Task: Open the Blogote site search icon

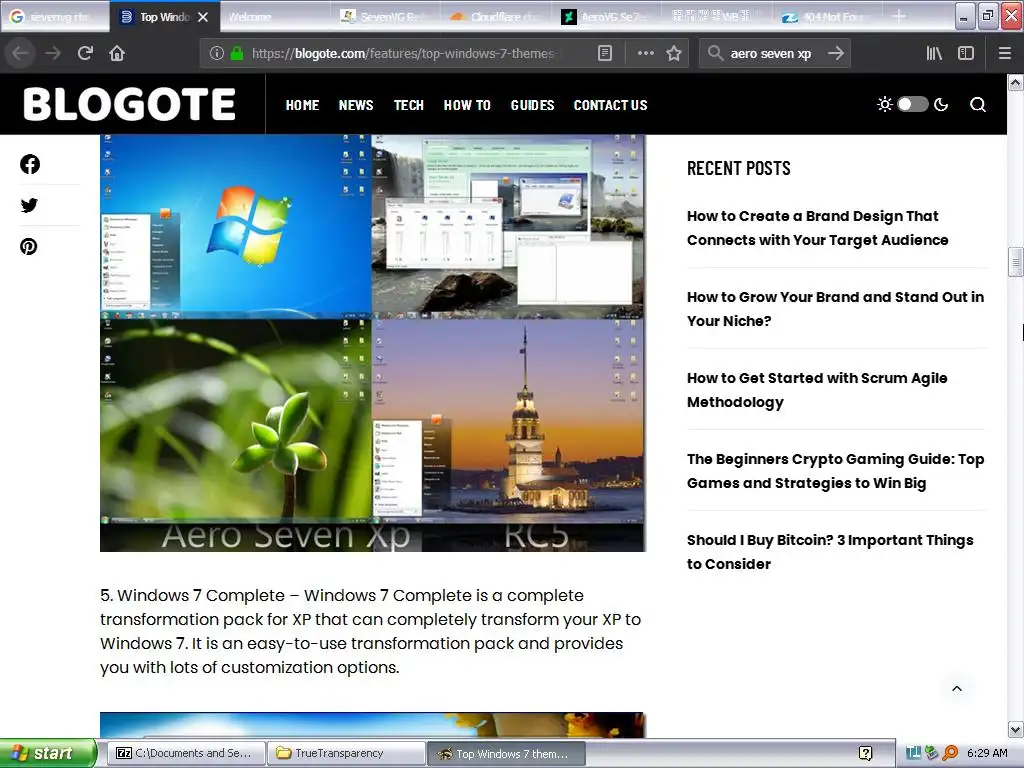Action: click(978, 104)
